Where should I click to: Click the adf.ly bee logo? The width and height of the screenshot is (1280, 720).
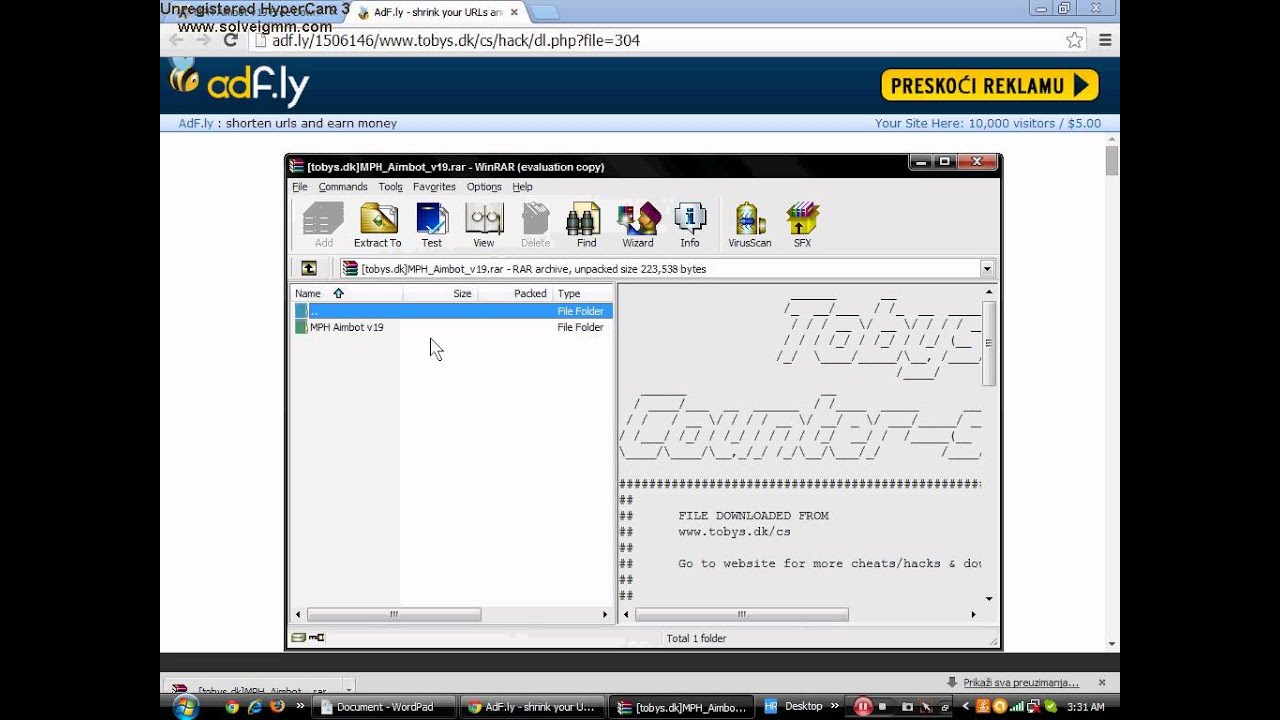click(239, 83)
